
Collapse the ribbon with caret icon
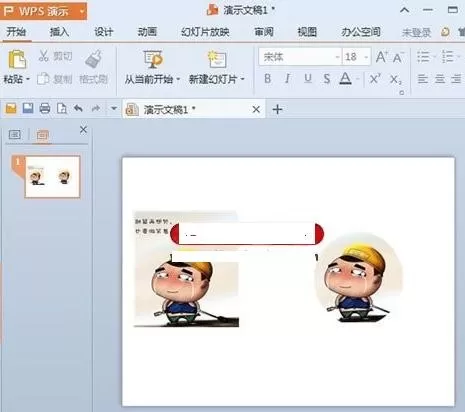coord(404,10)
